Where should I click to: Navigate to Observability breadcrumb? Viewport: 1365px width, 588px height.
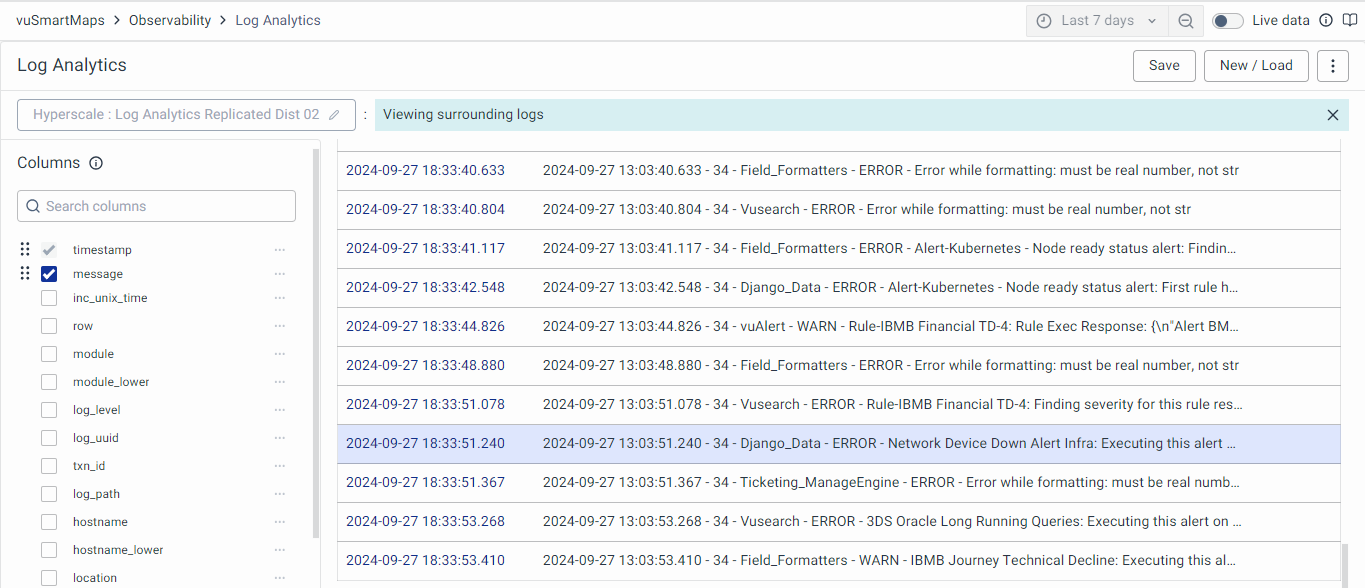(169, 20)
